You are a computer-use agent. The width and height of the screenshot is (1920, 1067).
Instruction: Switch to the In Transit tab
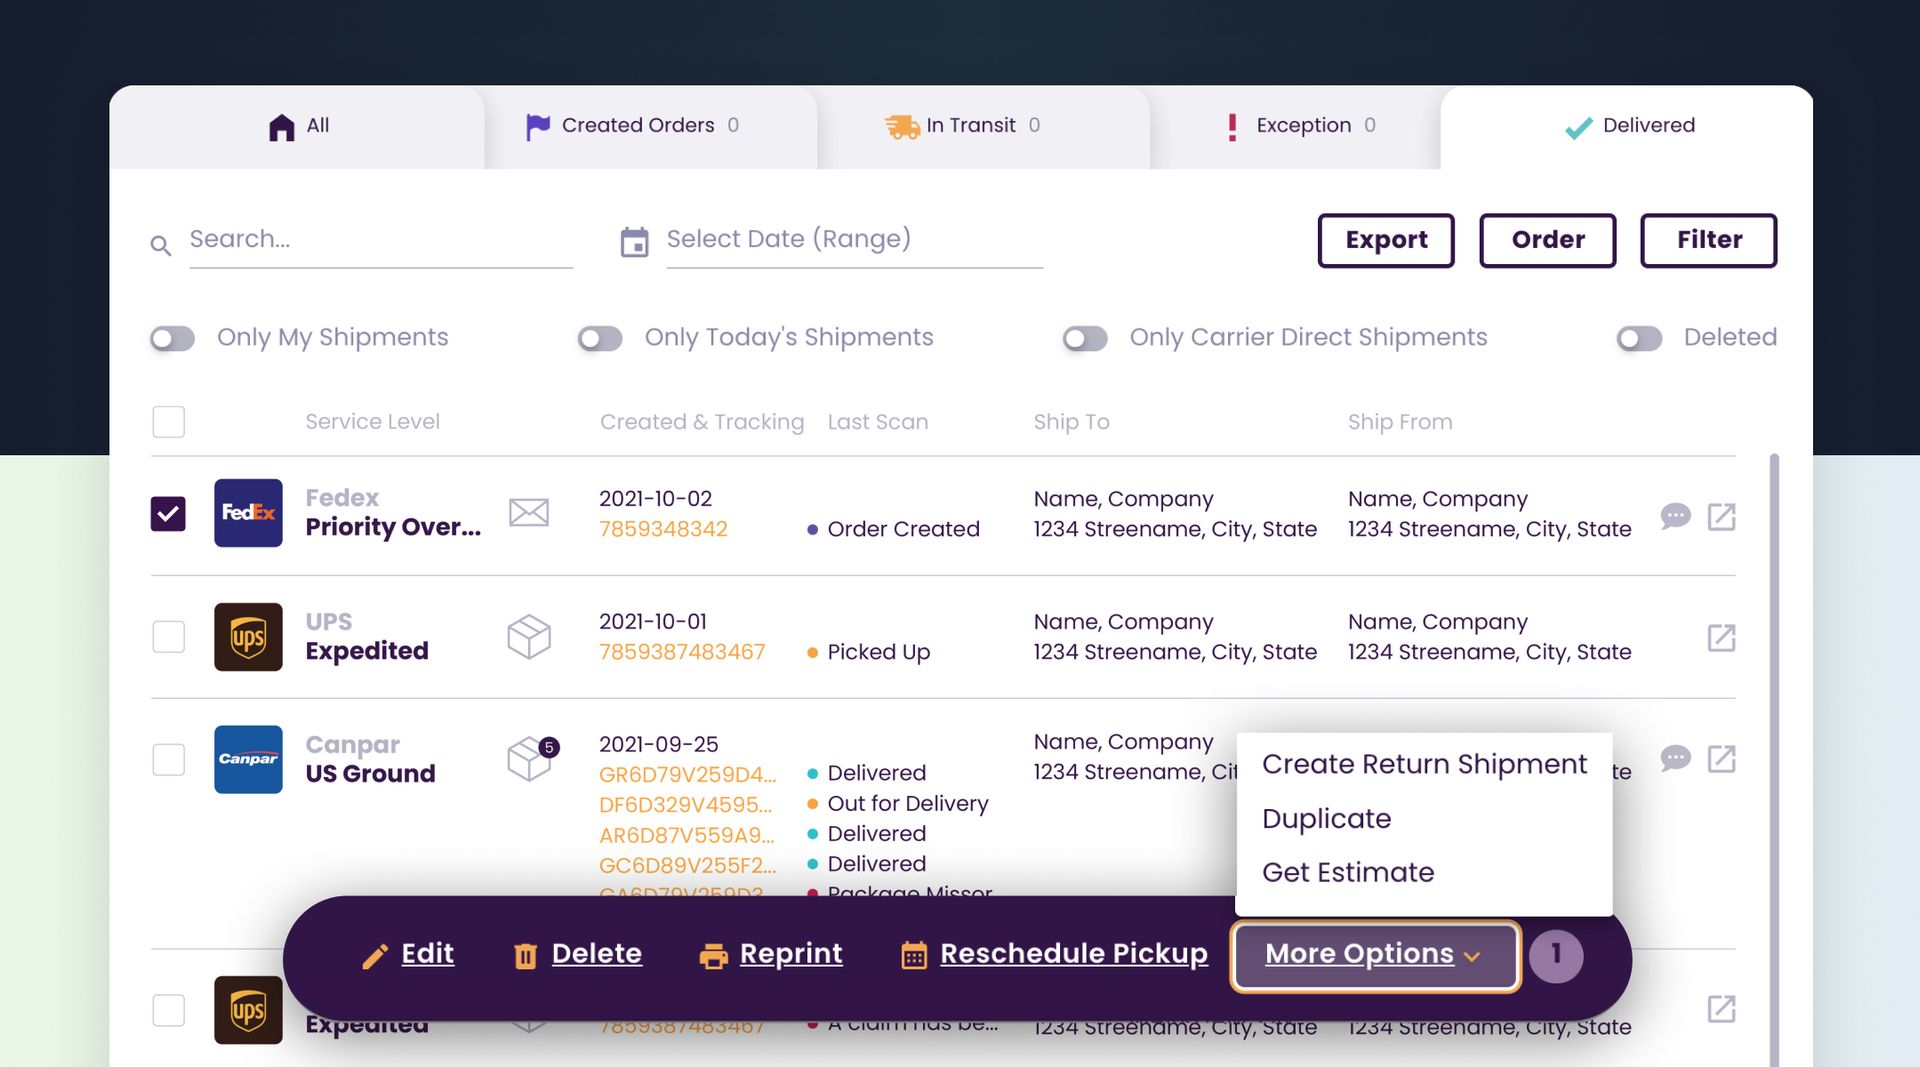pos(963,125)
